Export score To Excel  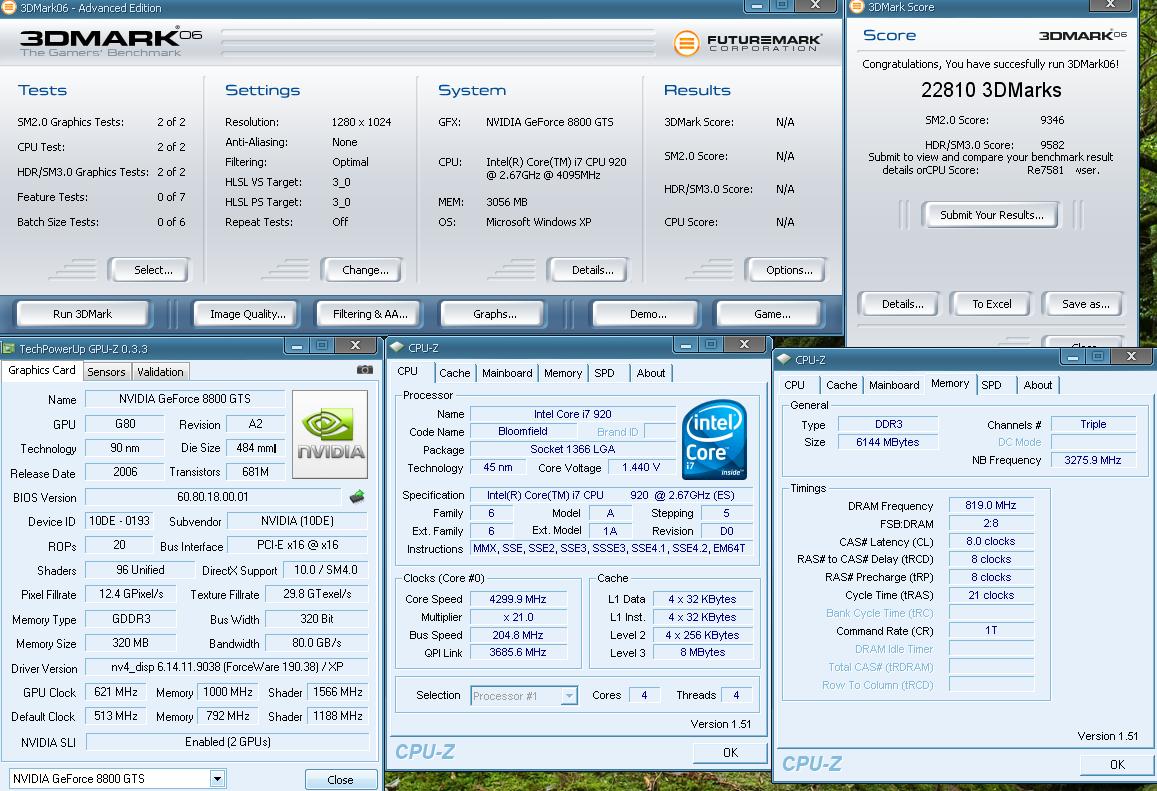click(992, 304)
